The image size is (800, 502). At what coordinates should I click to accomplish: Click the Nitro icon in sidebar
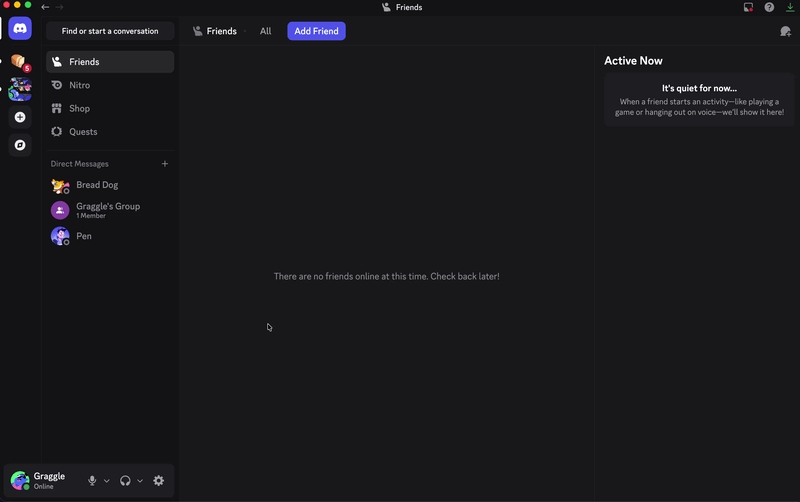(57, 85)
